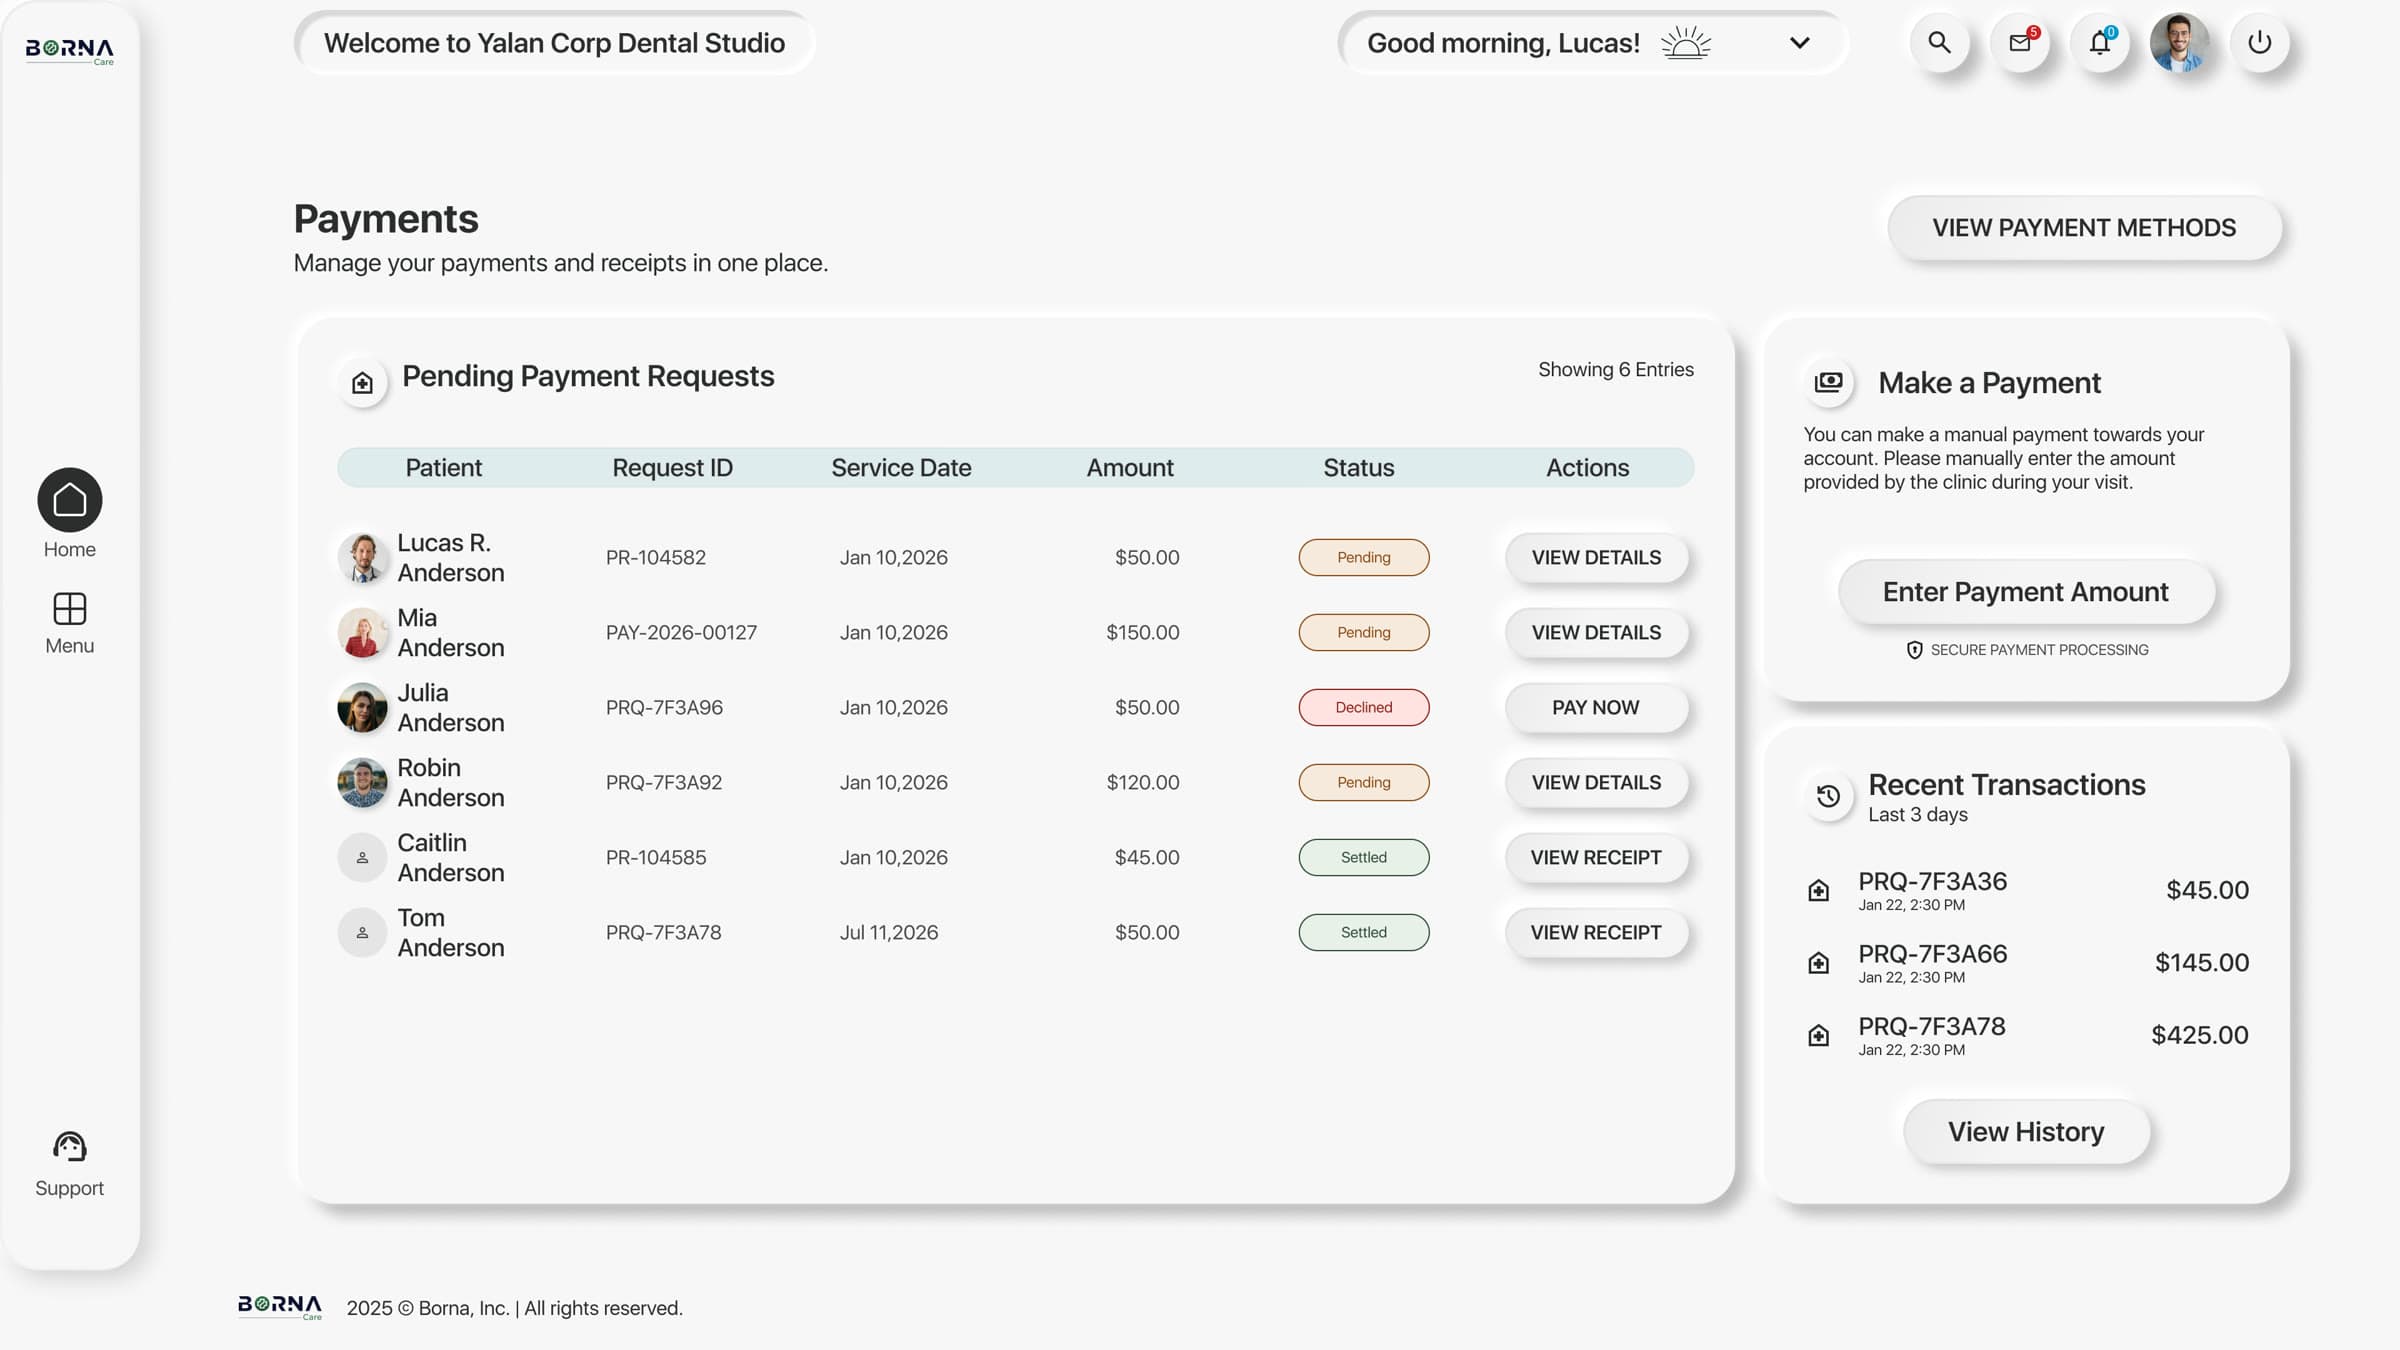Open the Support headset icon

(x=69, y=1146)
